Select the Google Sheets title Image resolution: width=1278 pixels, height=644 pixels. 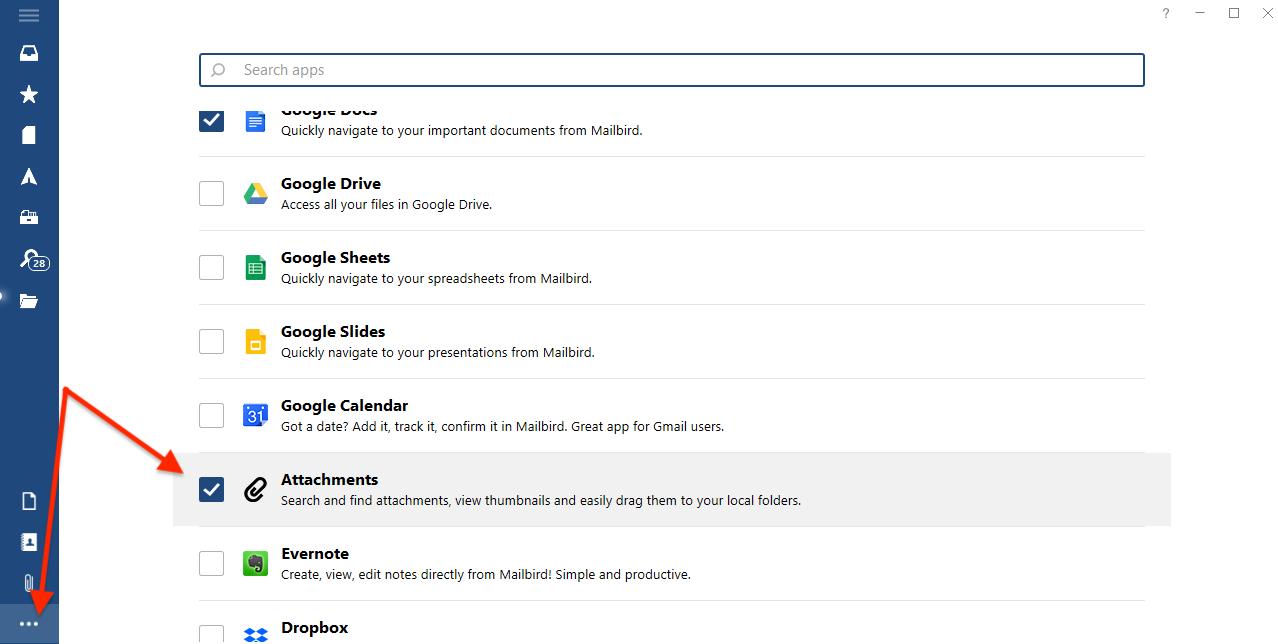tap(335, 258)
